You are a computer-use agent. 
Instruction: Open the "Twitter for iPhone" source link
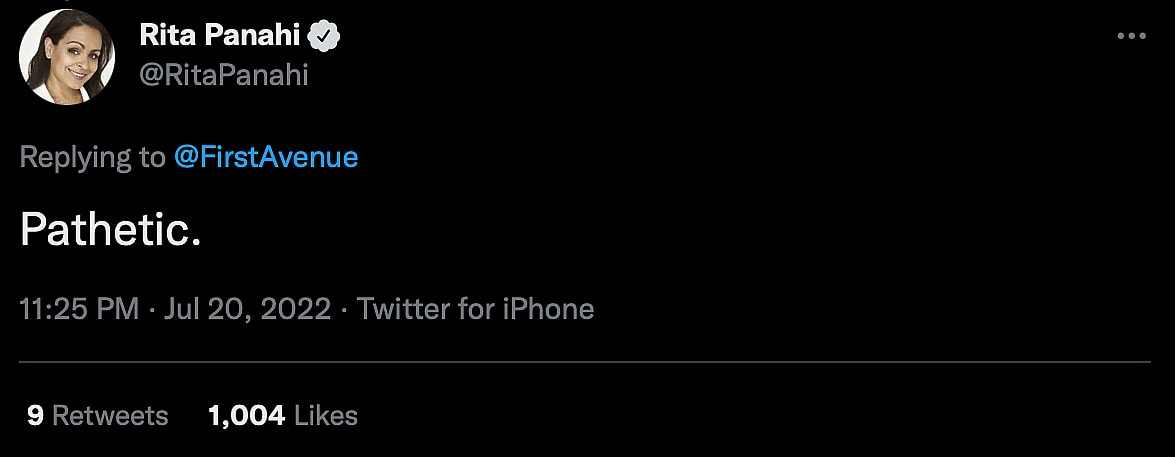475,309
